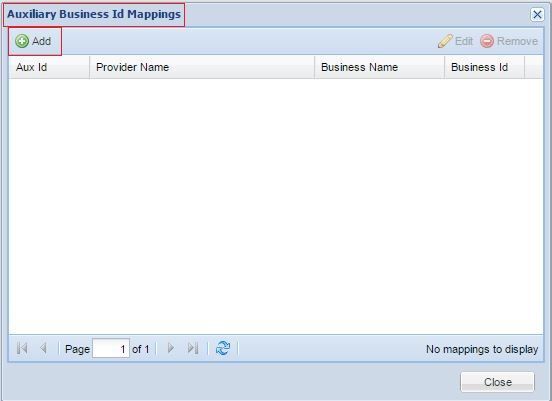Click the Close button at bottom

[x=497, y=382]
